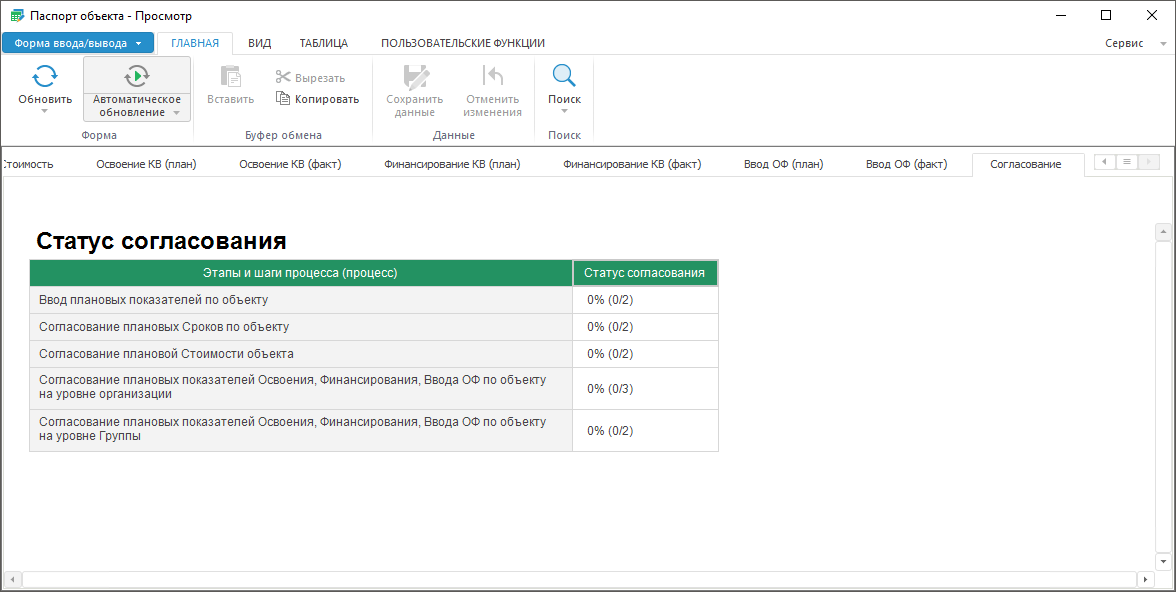This screenshot has height=592, width=1176.
Task: Expand the ribbon options arrow beside Сервис
Action: 1163,44
